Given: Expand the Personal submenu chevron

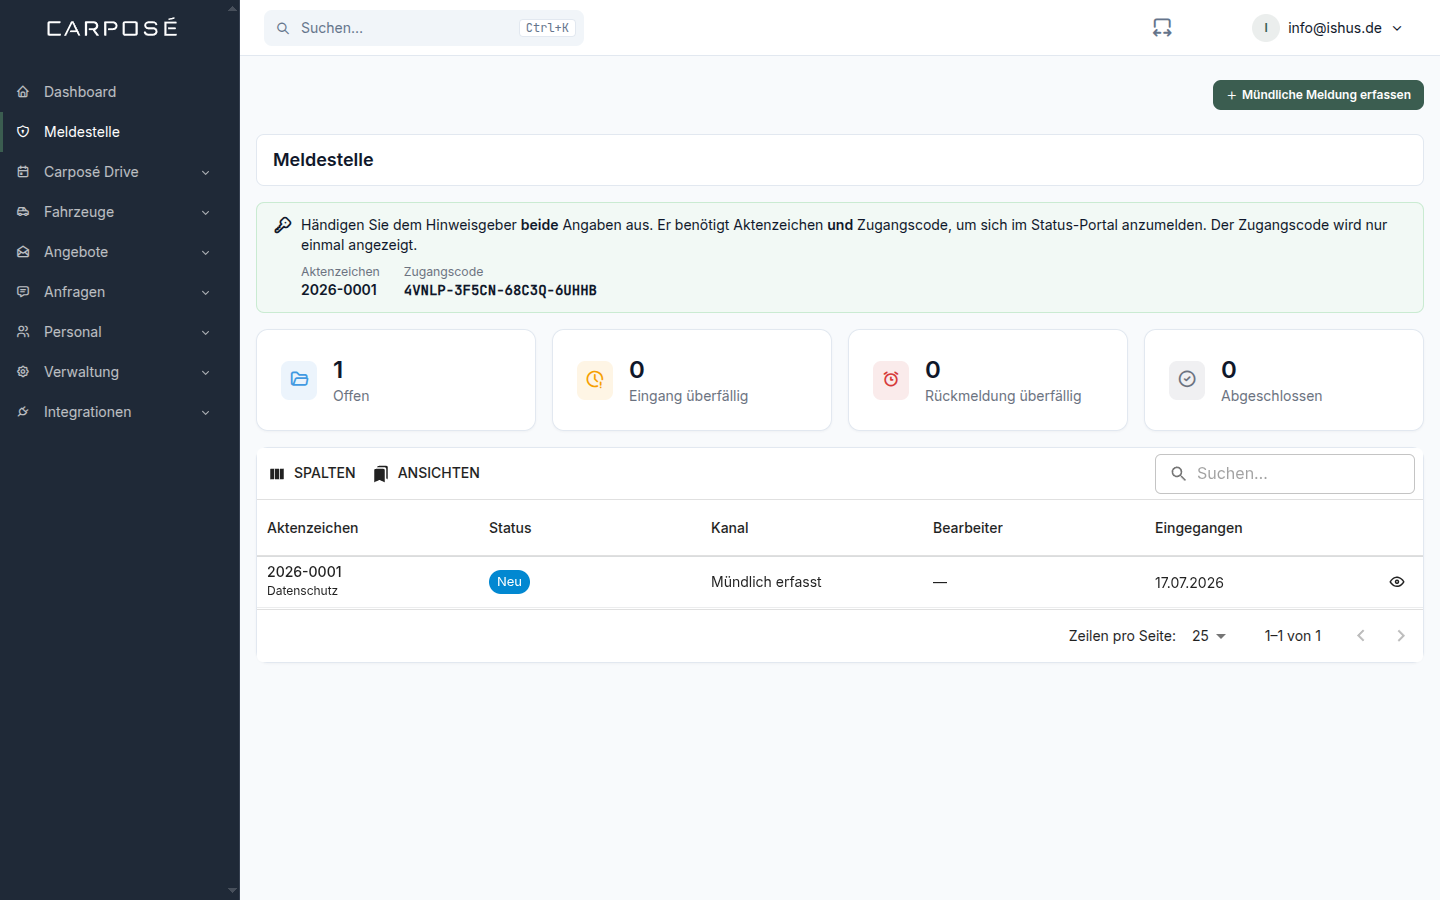Looking at the screenshot, I should 205,332.
